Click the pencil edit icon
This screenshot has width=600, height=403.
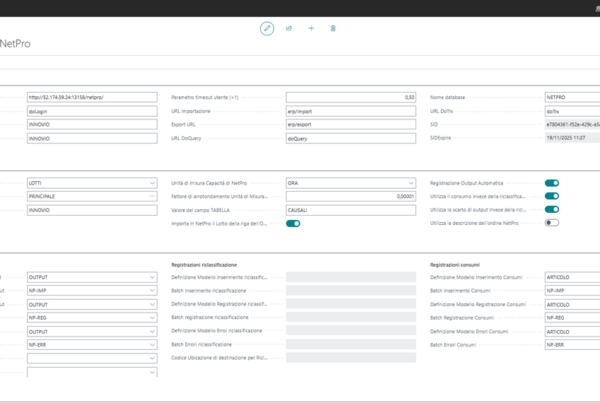point(267,28)
